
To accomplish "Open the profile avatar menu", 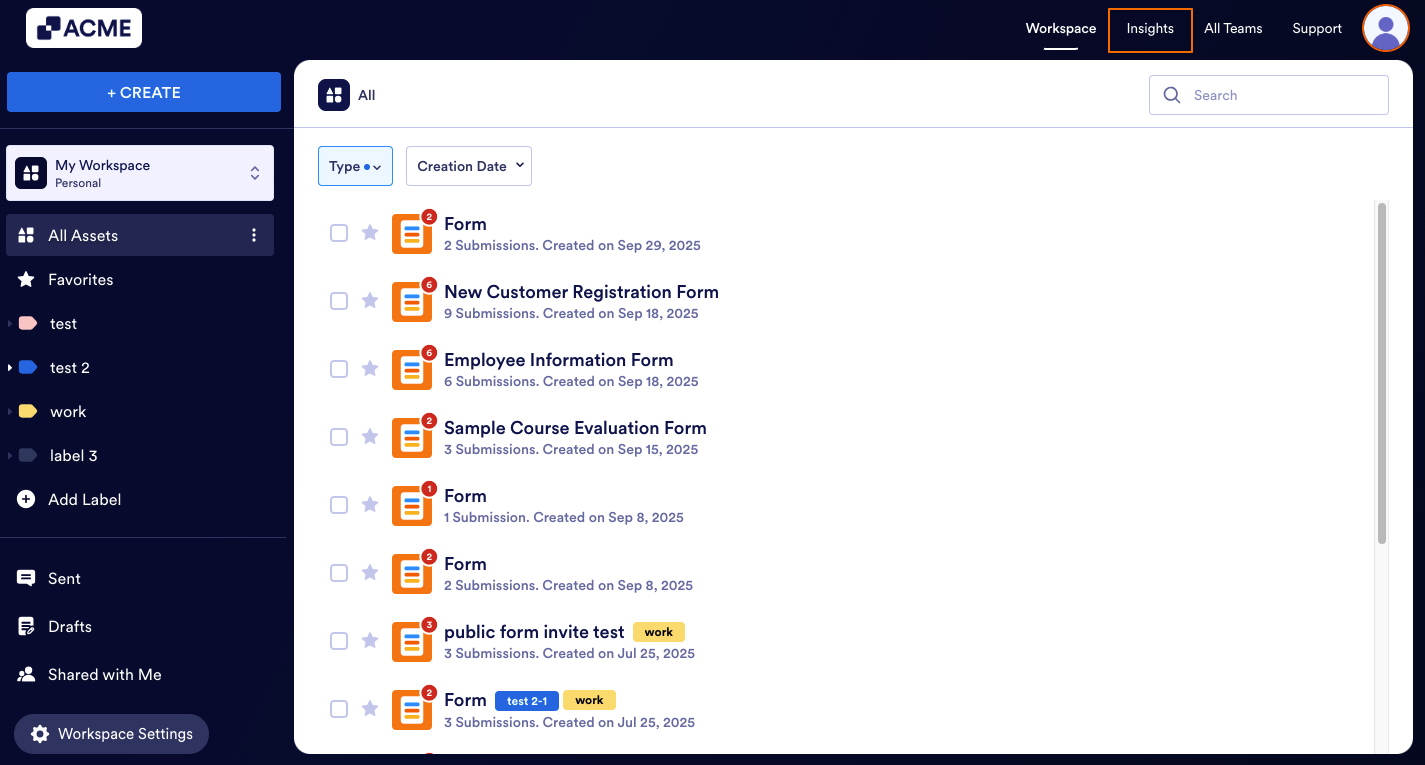I will 1385,28.
